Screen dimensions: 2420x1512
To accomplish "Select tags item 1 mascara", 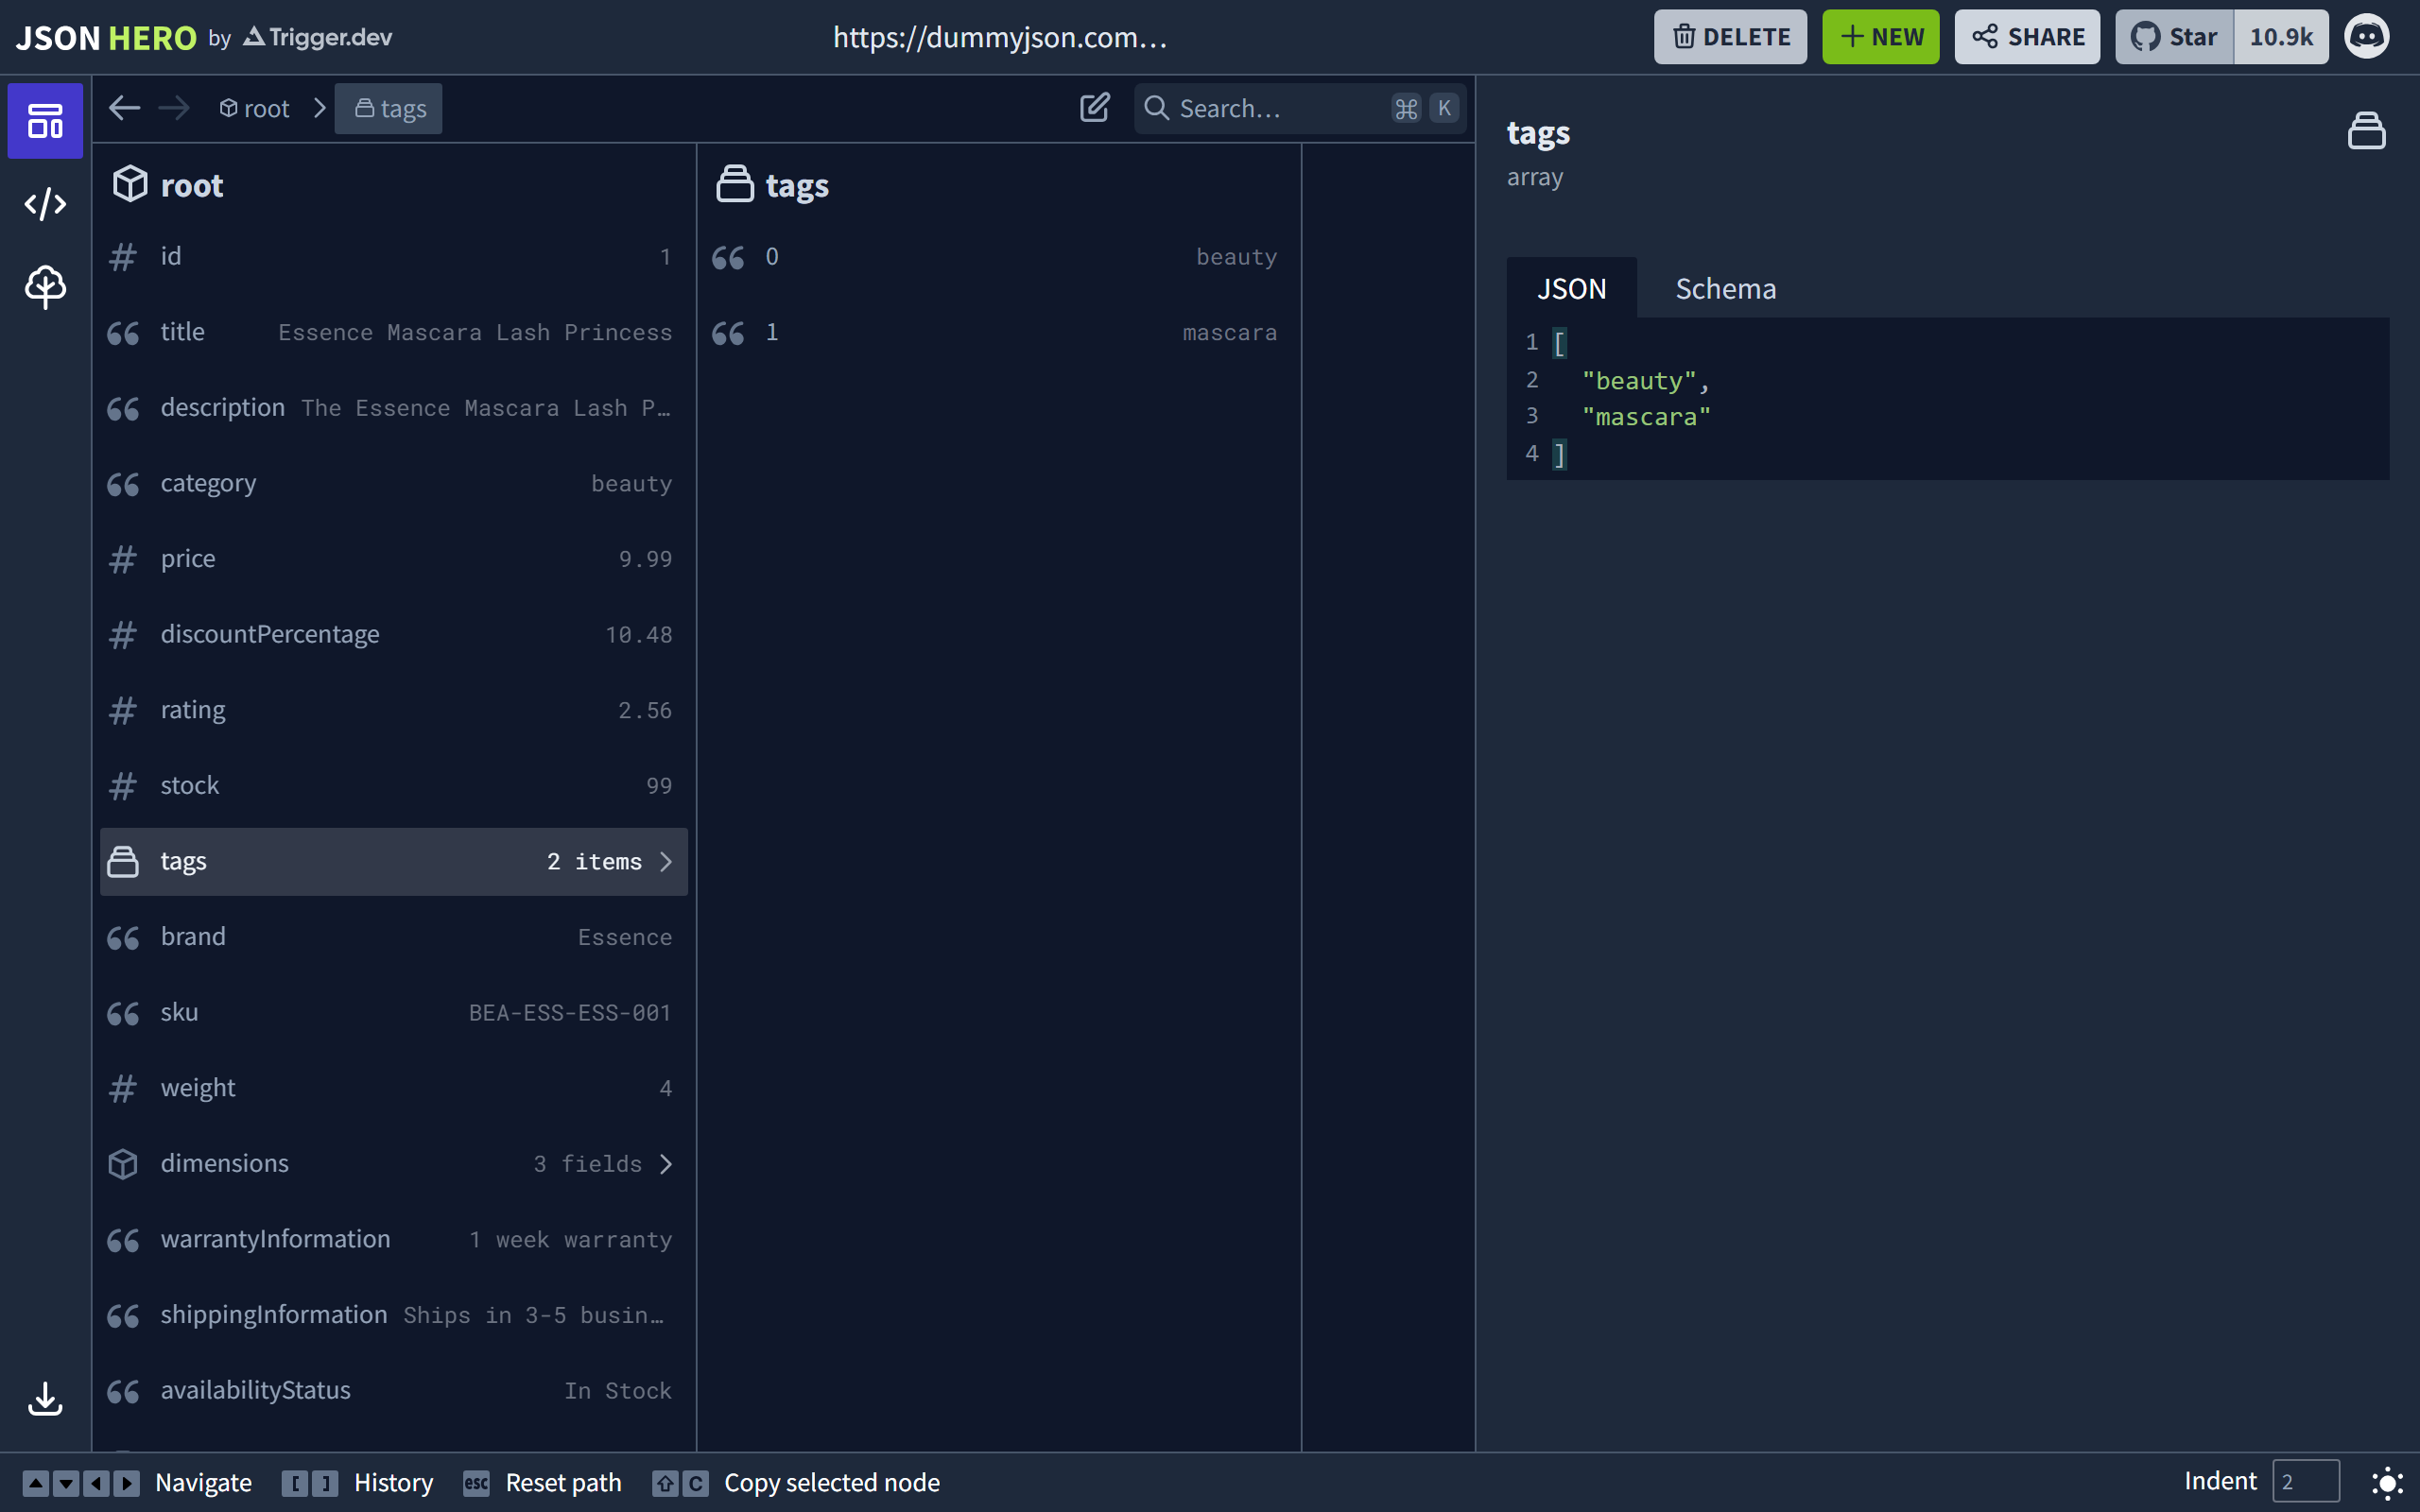I will (998, 332).
